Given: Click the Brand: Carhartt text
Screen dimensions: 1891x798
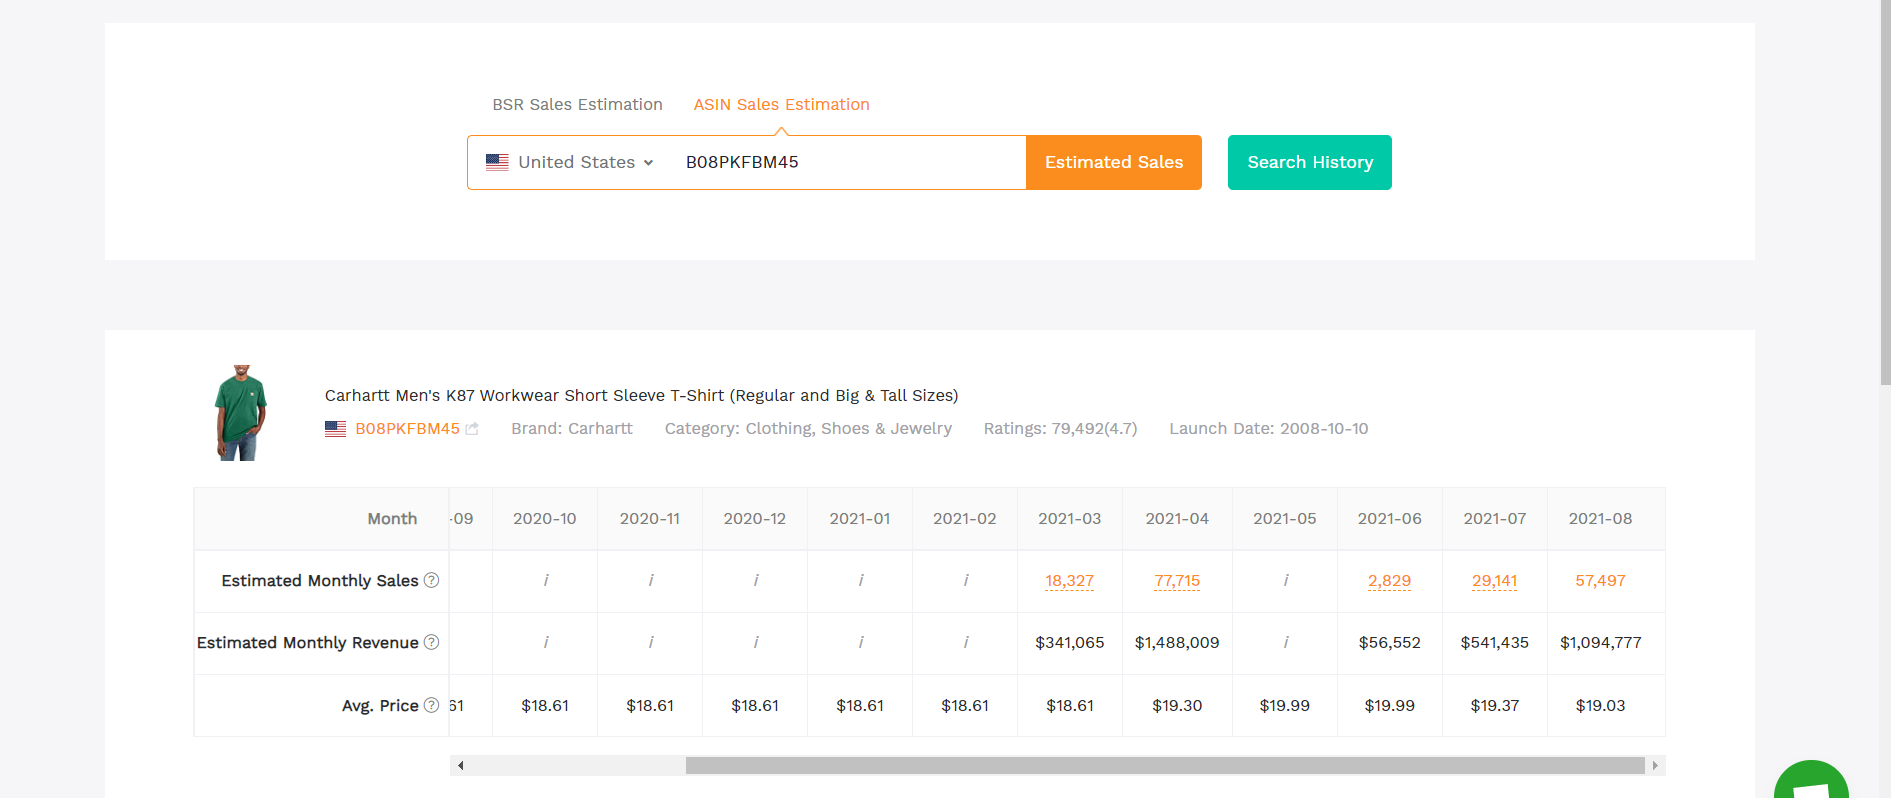Looking at the screenshot, I should pyautogui.click(x=572, y=428).
